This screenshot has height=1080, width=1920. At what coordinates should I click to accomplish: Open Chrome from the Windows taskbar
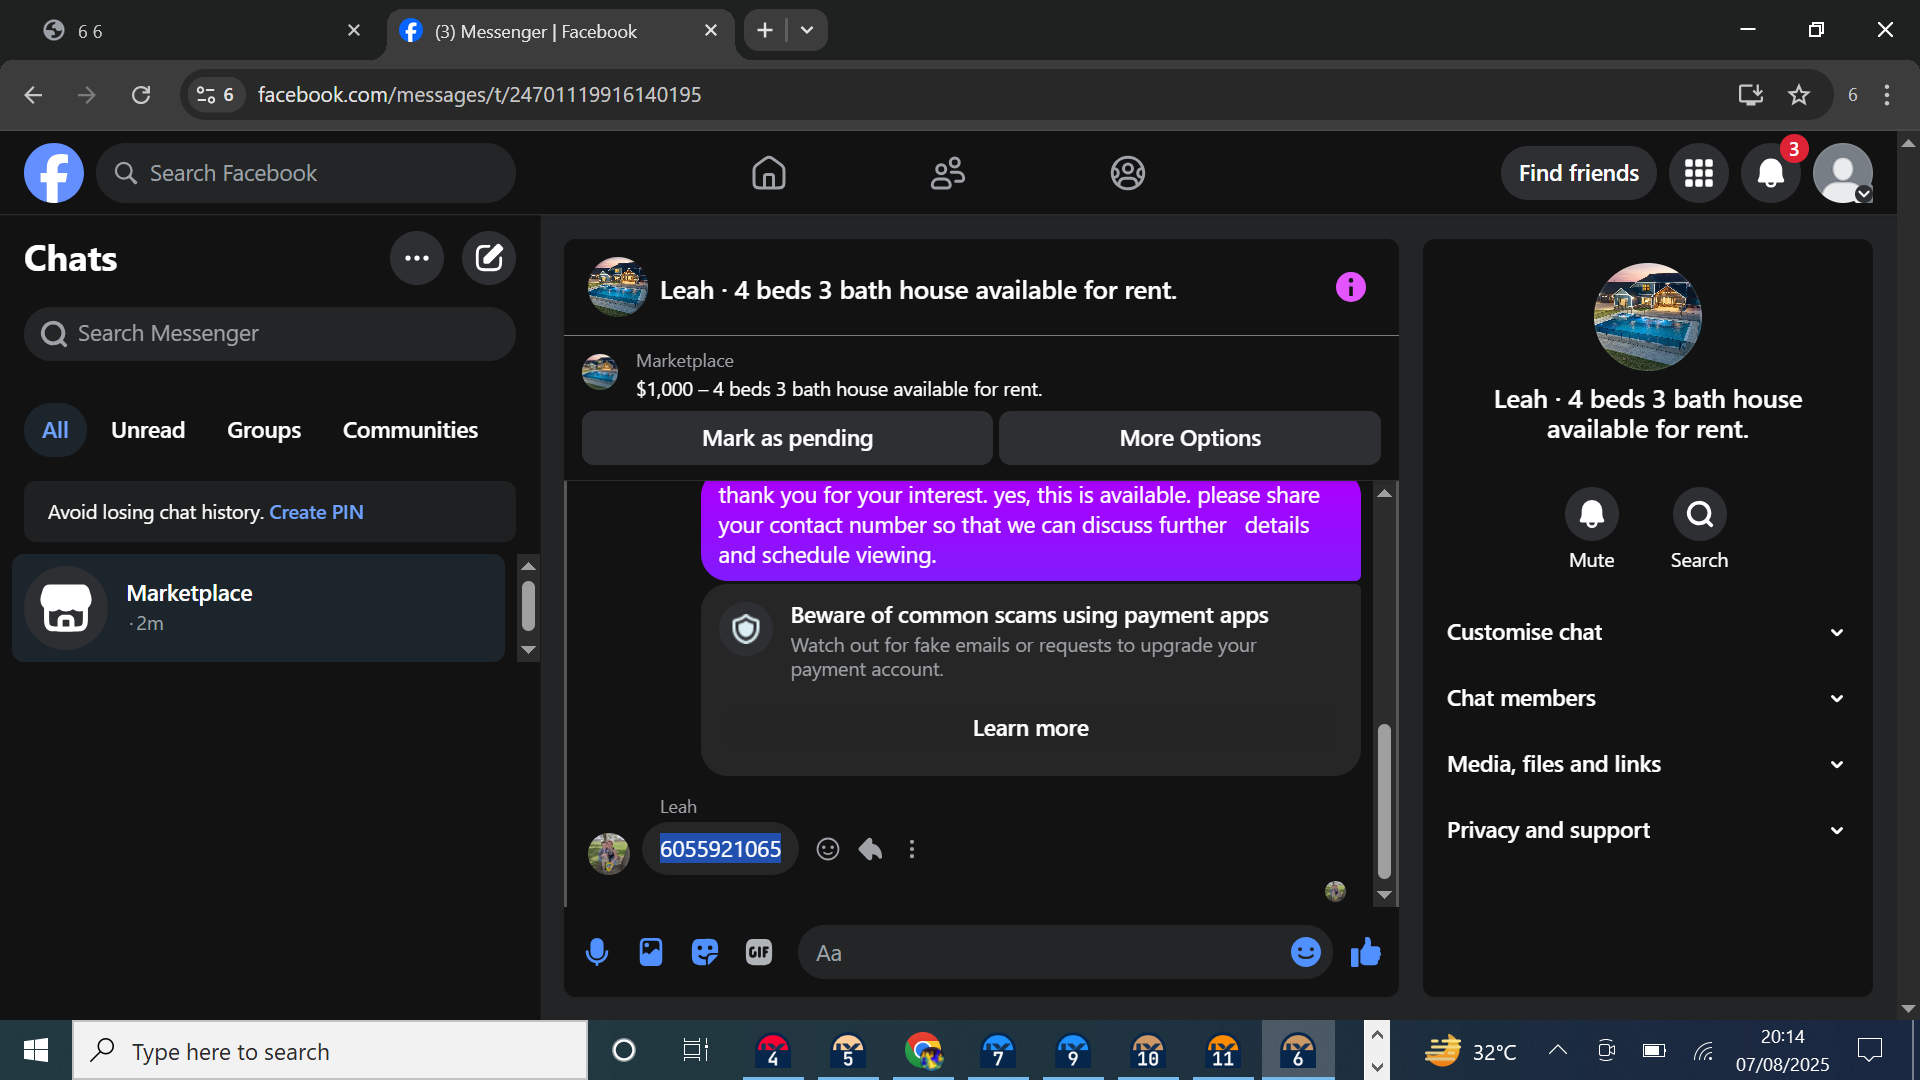[923, 1050]
